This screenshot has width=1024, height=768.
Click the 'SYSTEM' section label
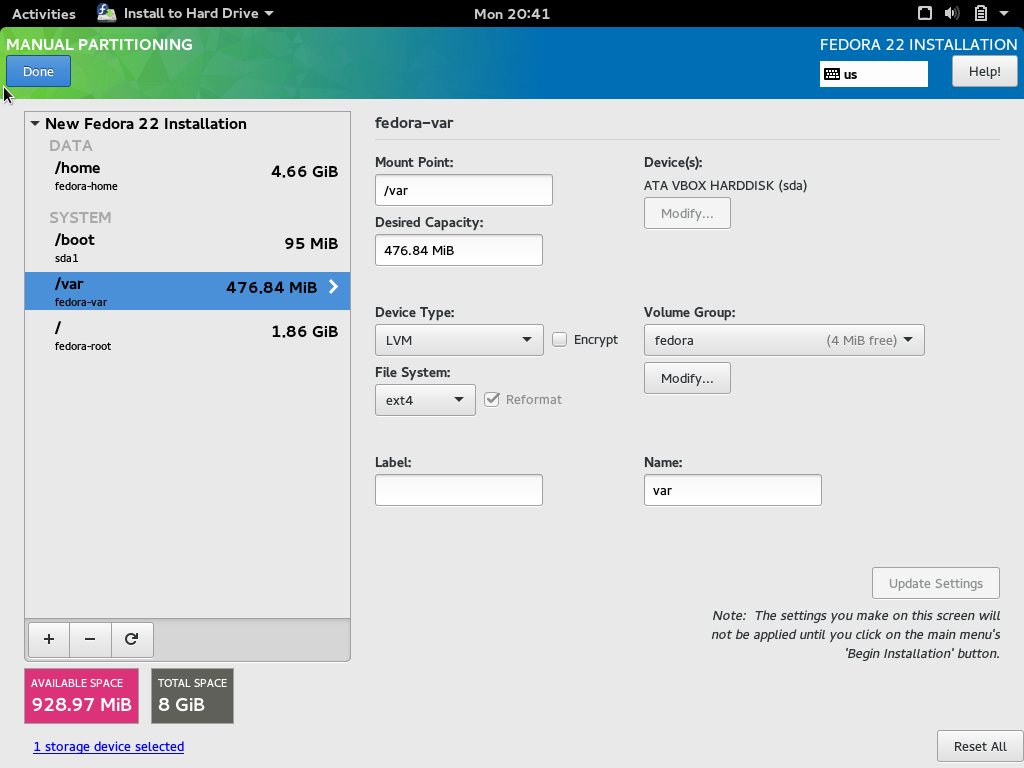[80, 217]
